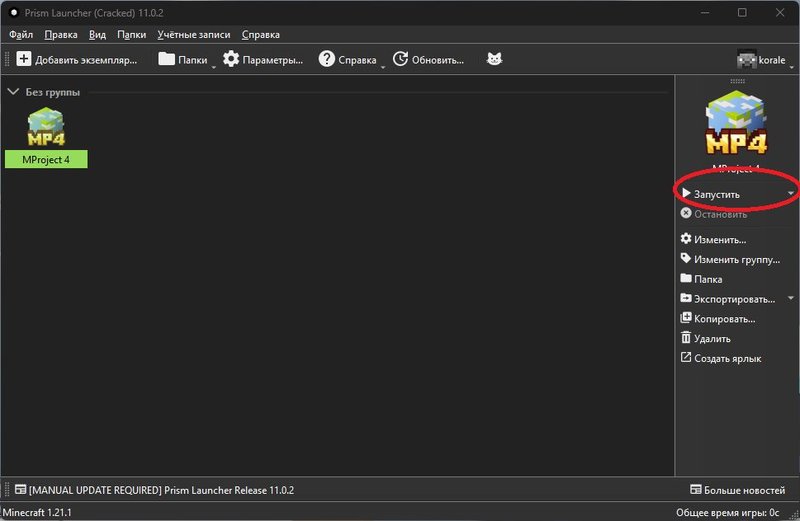This screenshot has height=521, width=800.
Task: Click Добавить экземпляр button text
Action: tap(86, 60)
